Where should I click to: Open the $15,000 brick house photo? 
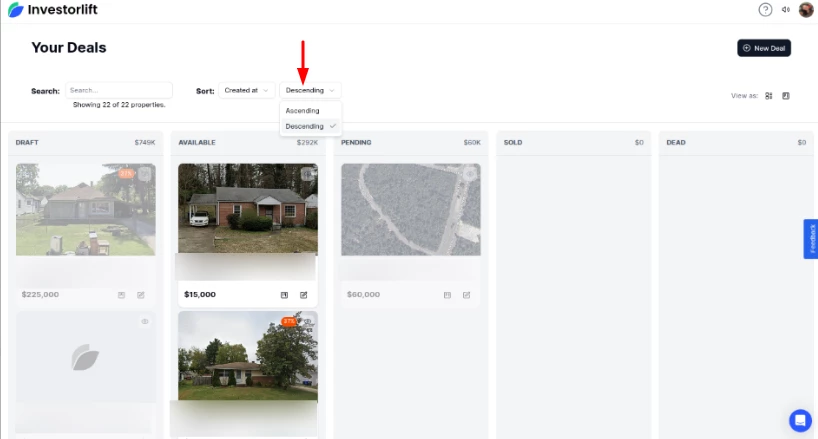click(248, 209)
